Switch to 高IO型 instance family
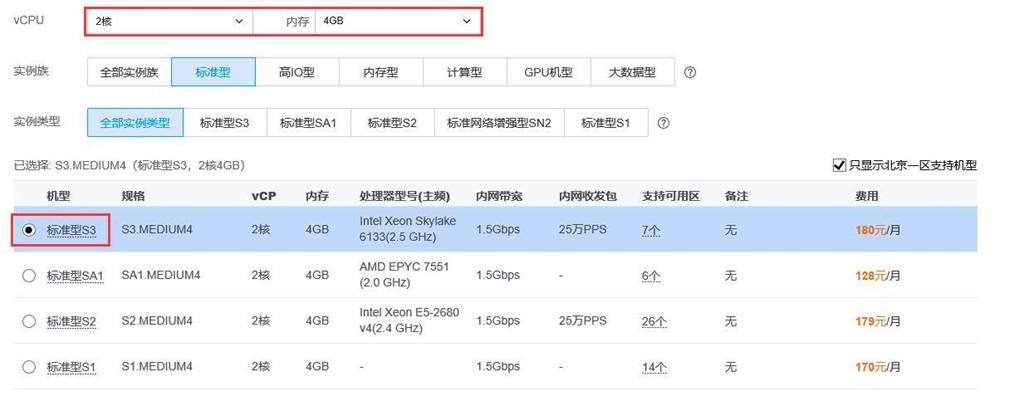This screenshot has width=1024, height=401. 296,72
